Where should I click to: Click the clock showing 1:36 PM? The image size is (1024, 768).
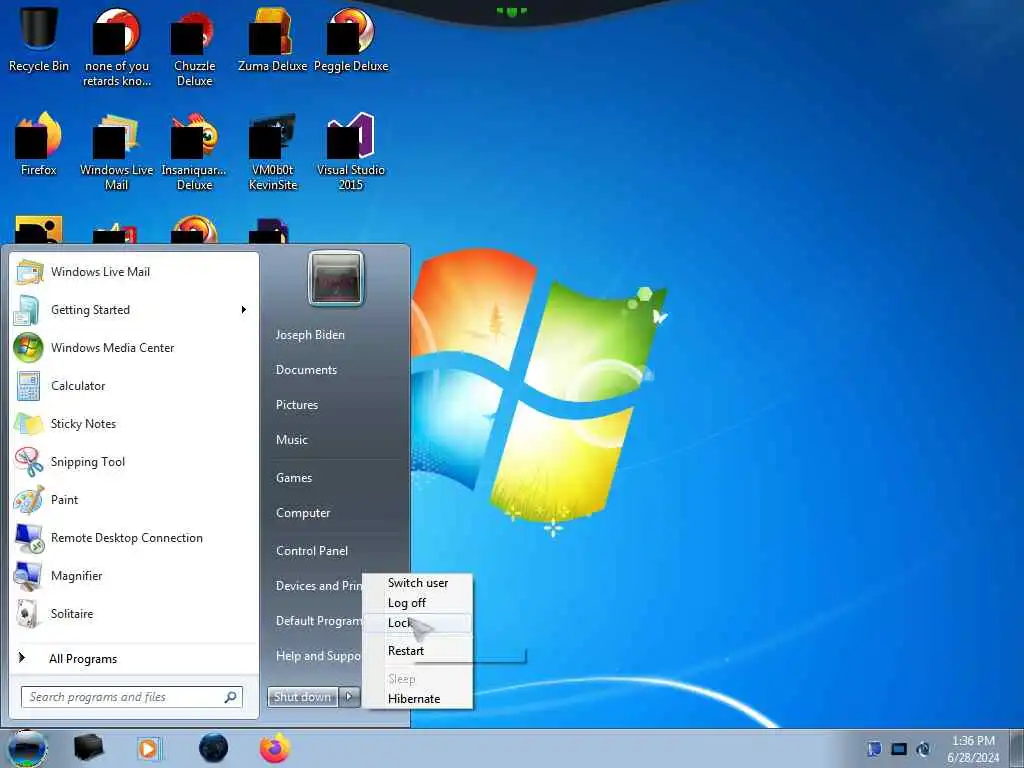pyautogui.click(x=973, y=741)
